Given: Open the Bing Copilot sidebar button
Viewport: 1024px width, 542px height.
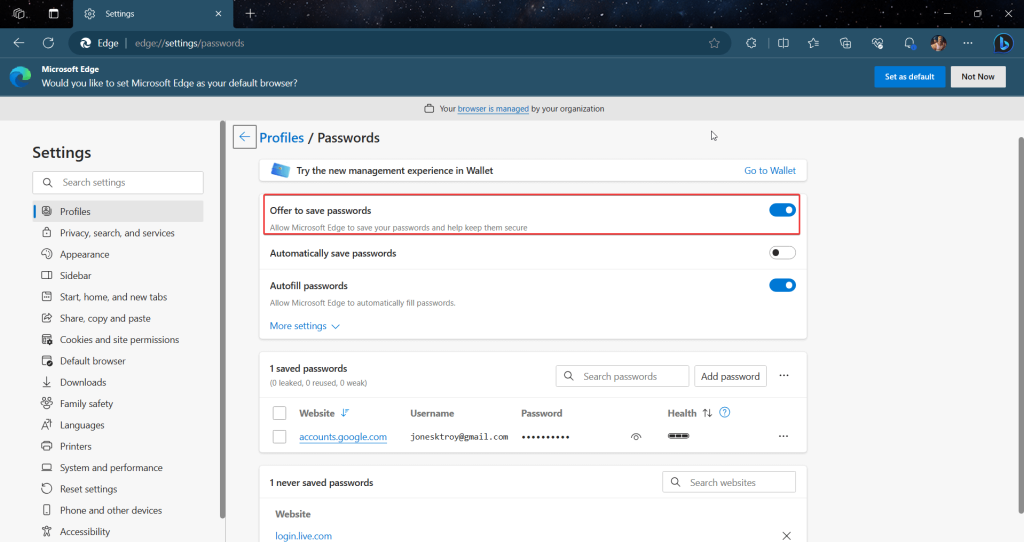Looking at the screenshot, I should [x=1003, y=43].
